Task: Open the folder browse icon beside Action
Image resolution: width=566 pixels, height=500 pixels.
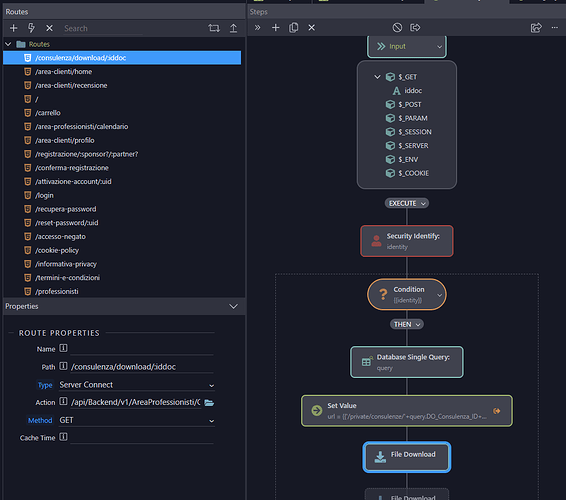Action: click(209, 403)
